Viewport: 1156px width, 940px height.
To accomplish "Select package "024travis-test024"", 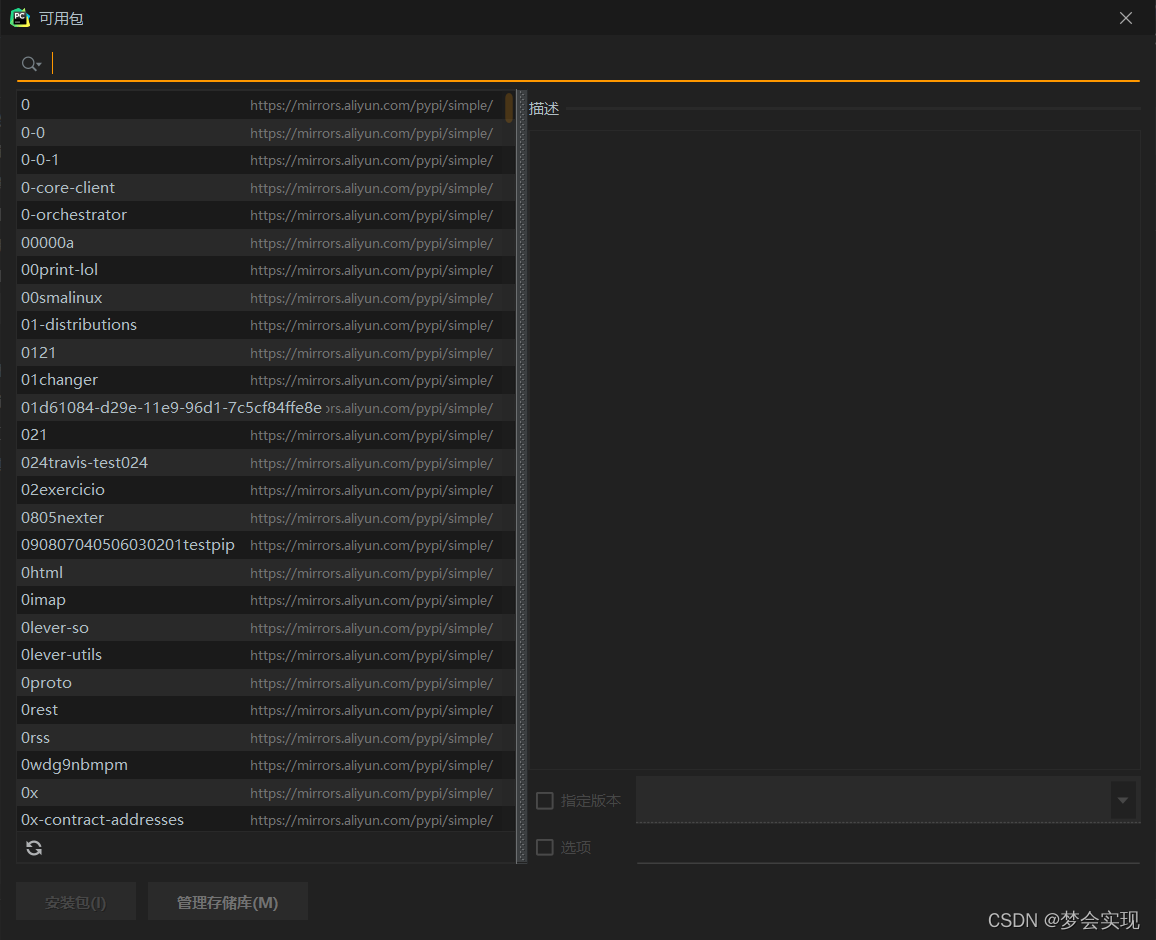I will tap(265, 463).
